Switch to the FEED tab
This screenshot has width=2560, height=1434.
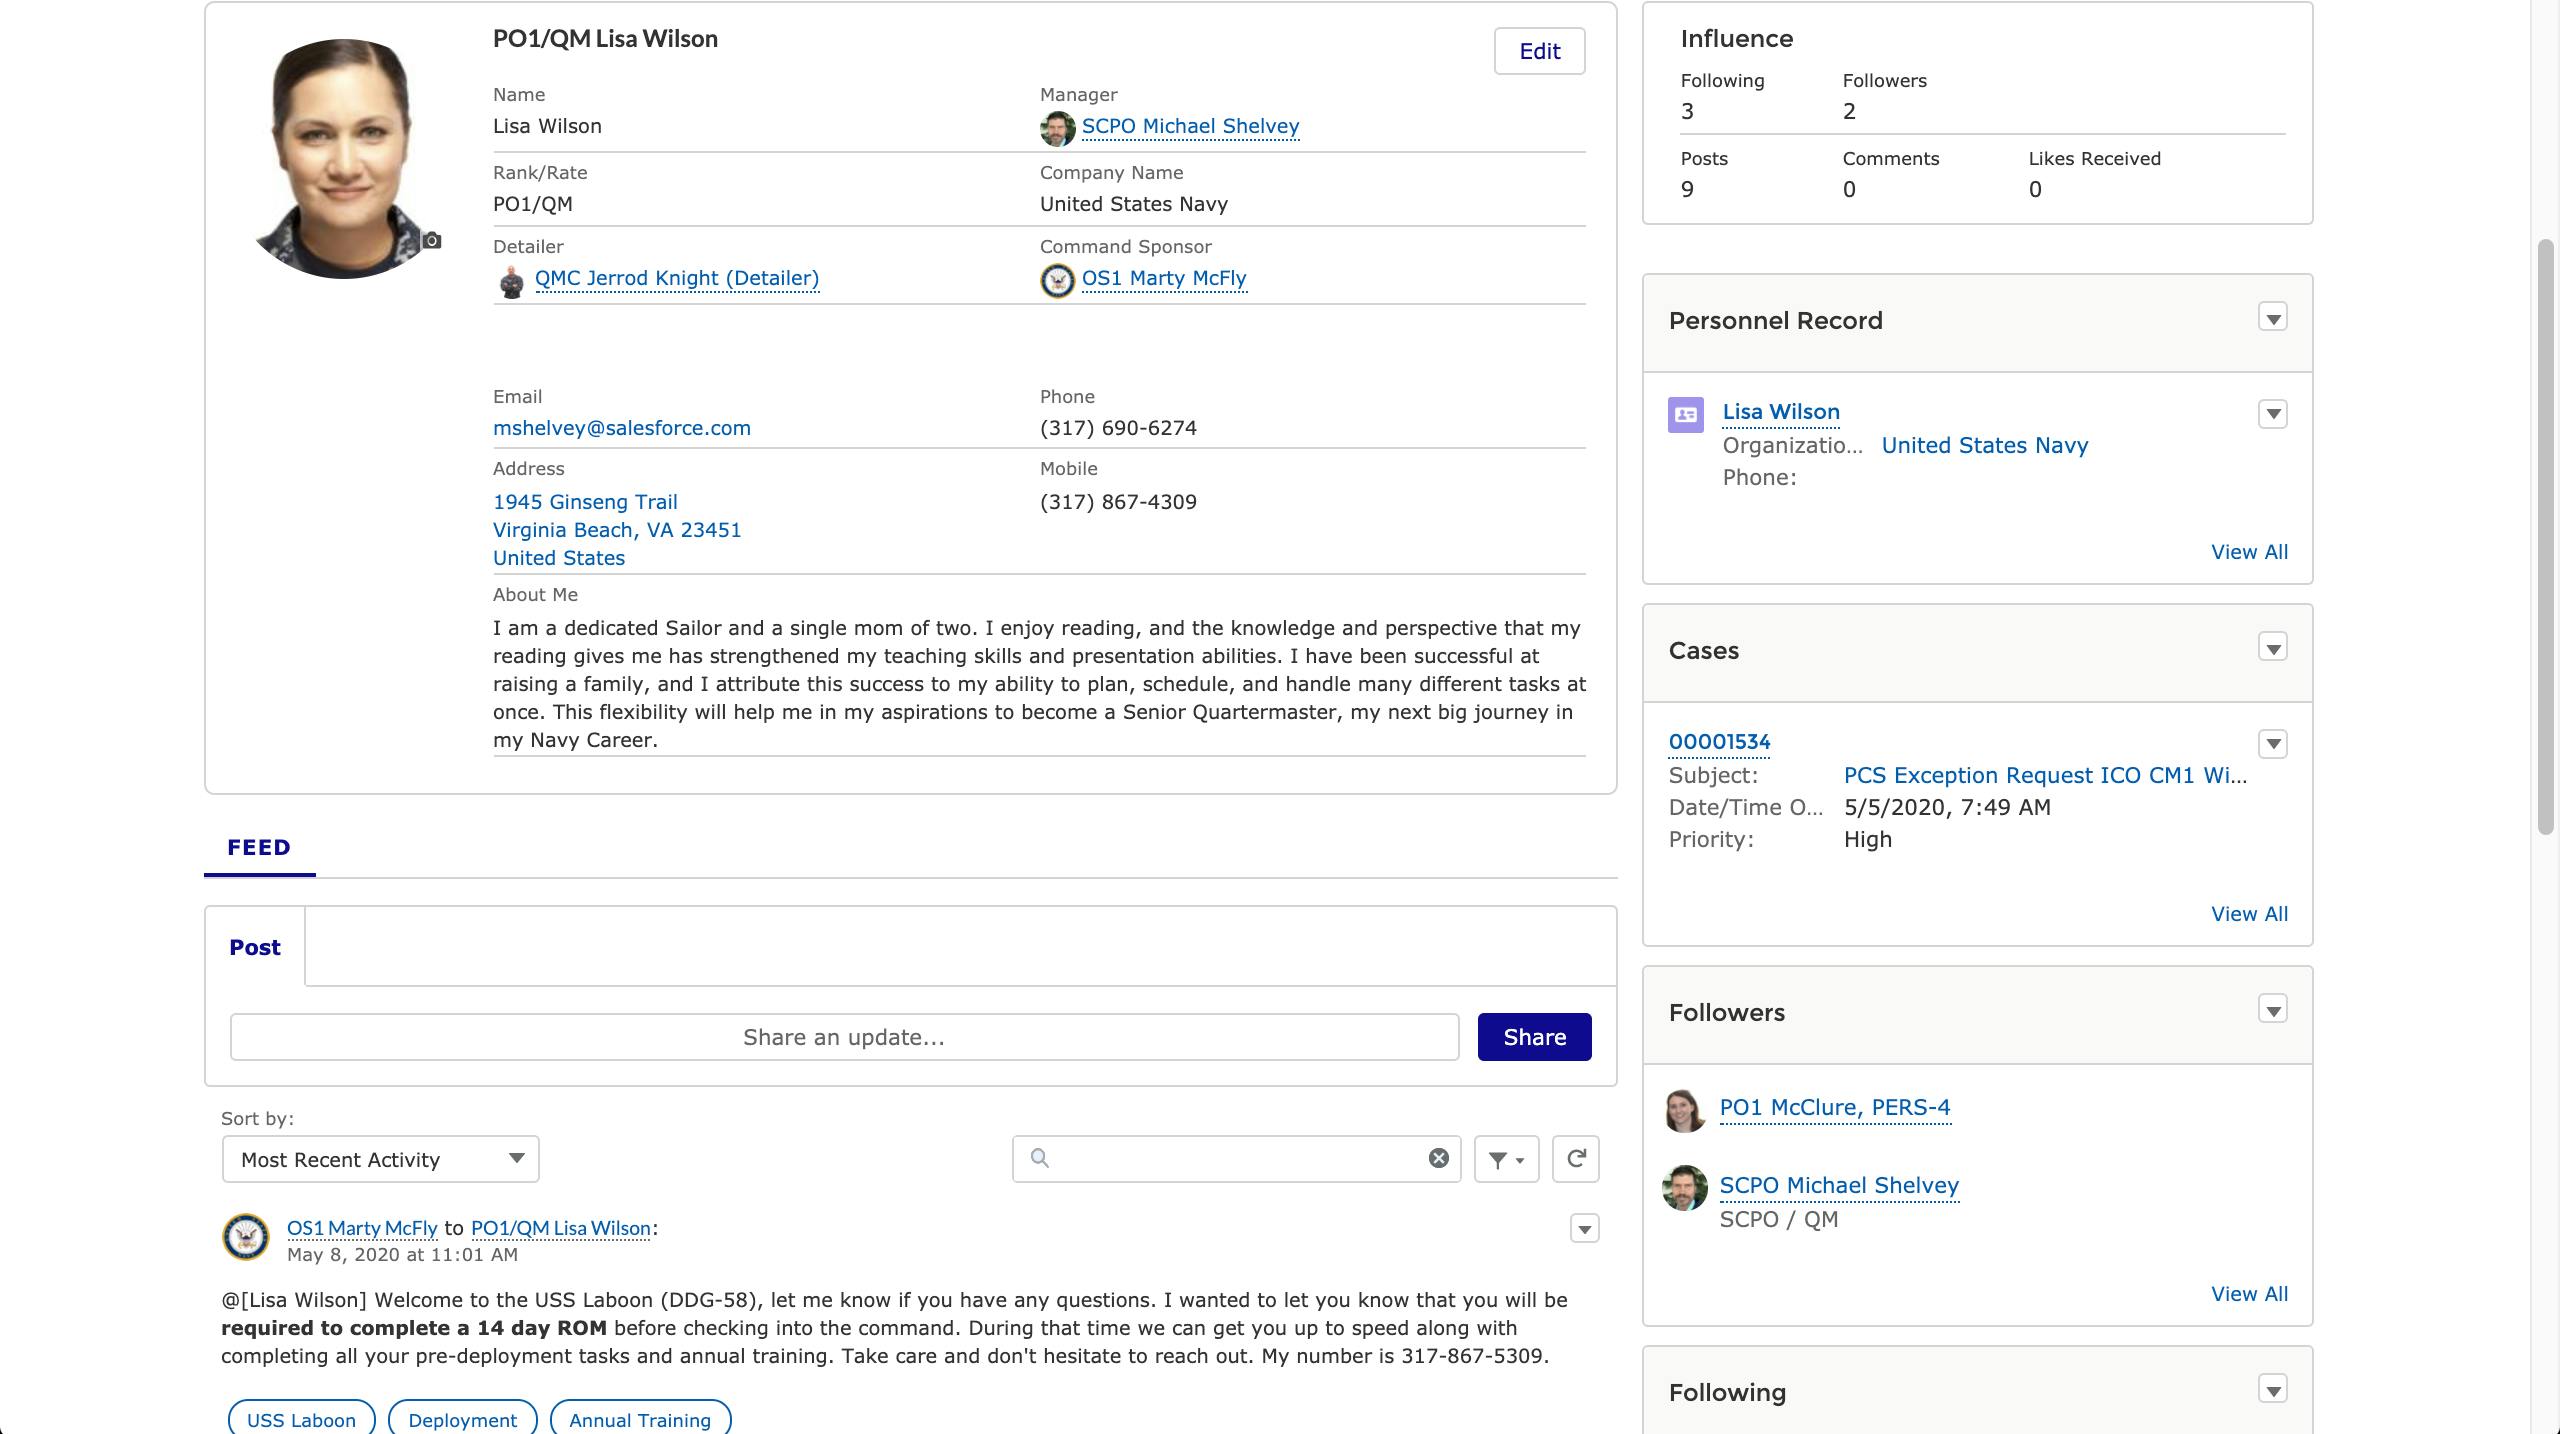click(259, 848)
